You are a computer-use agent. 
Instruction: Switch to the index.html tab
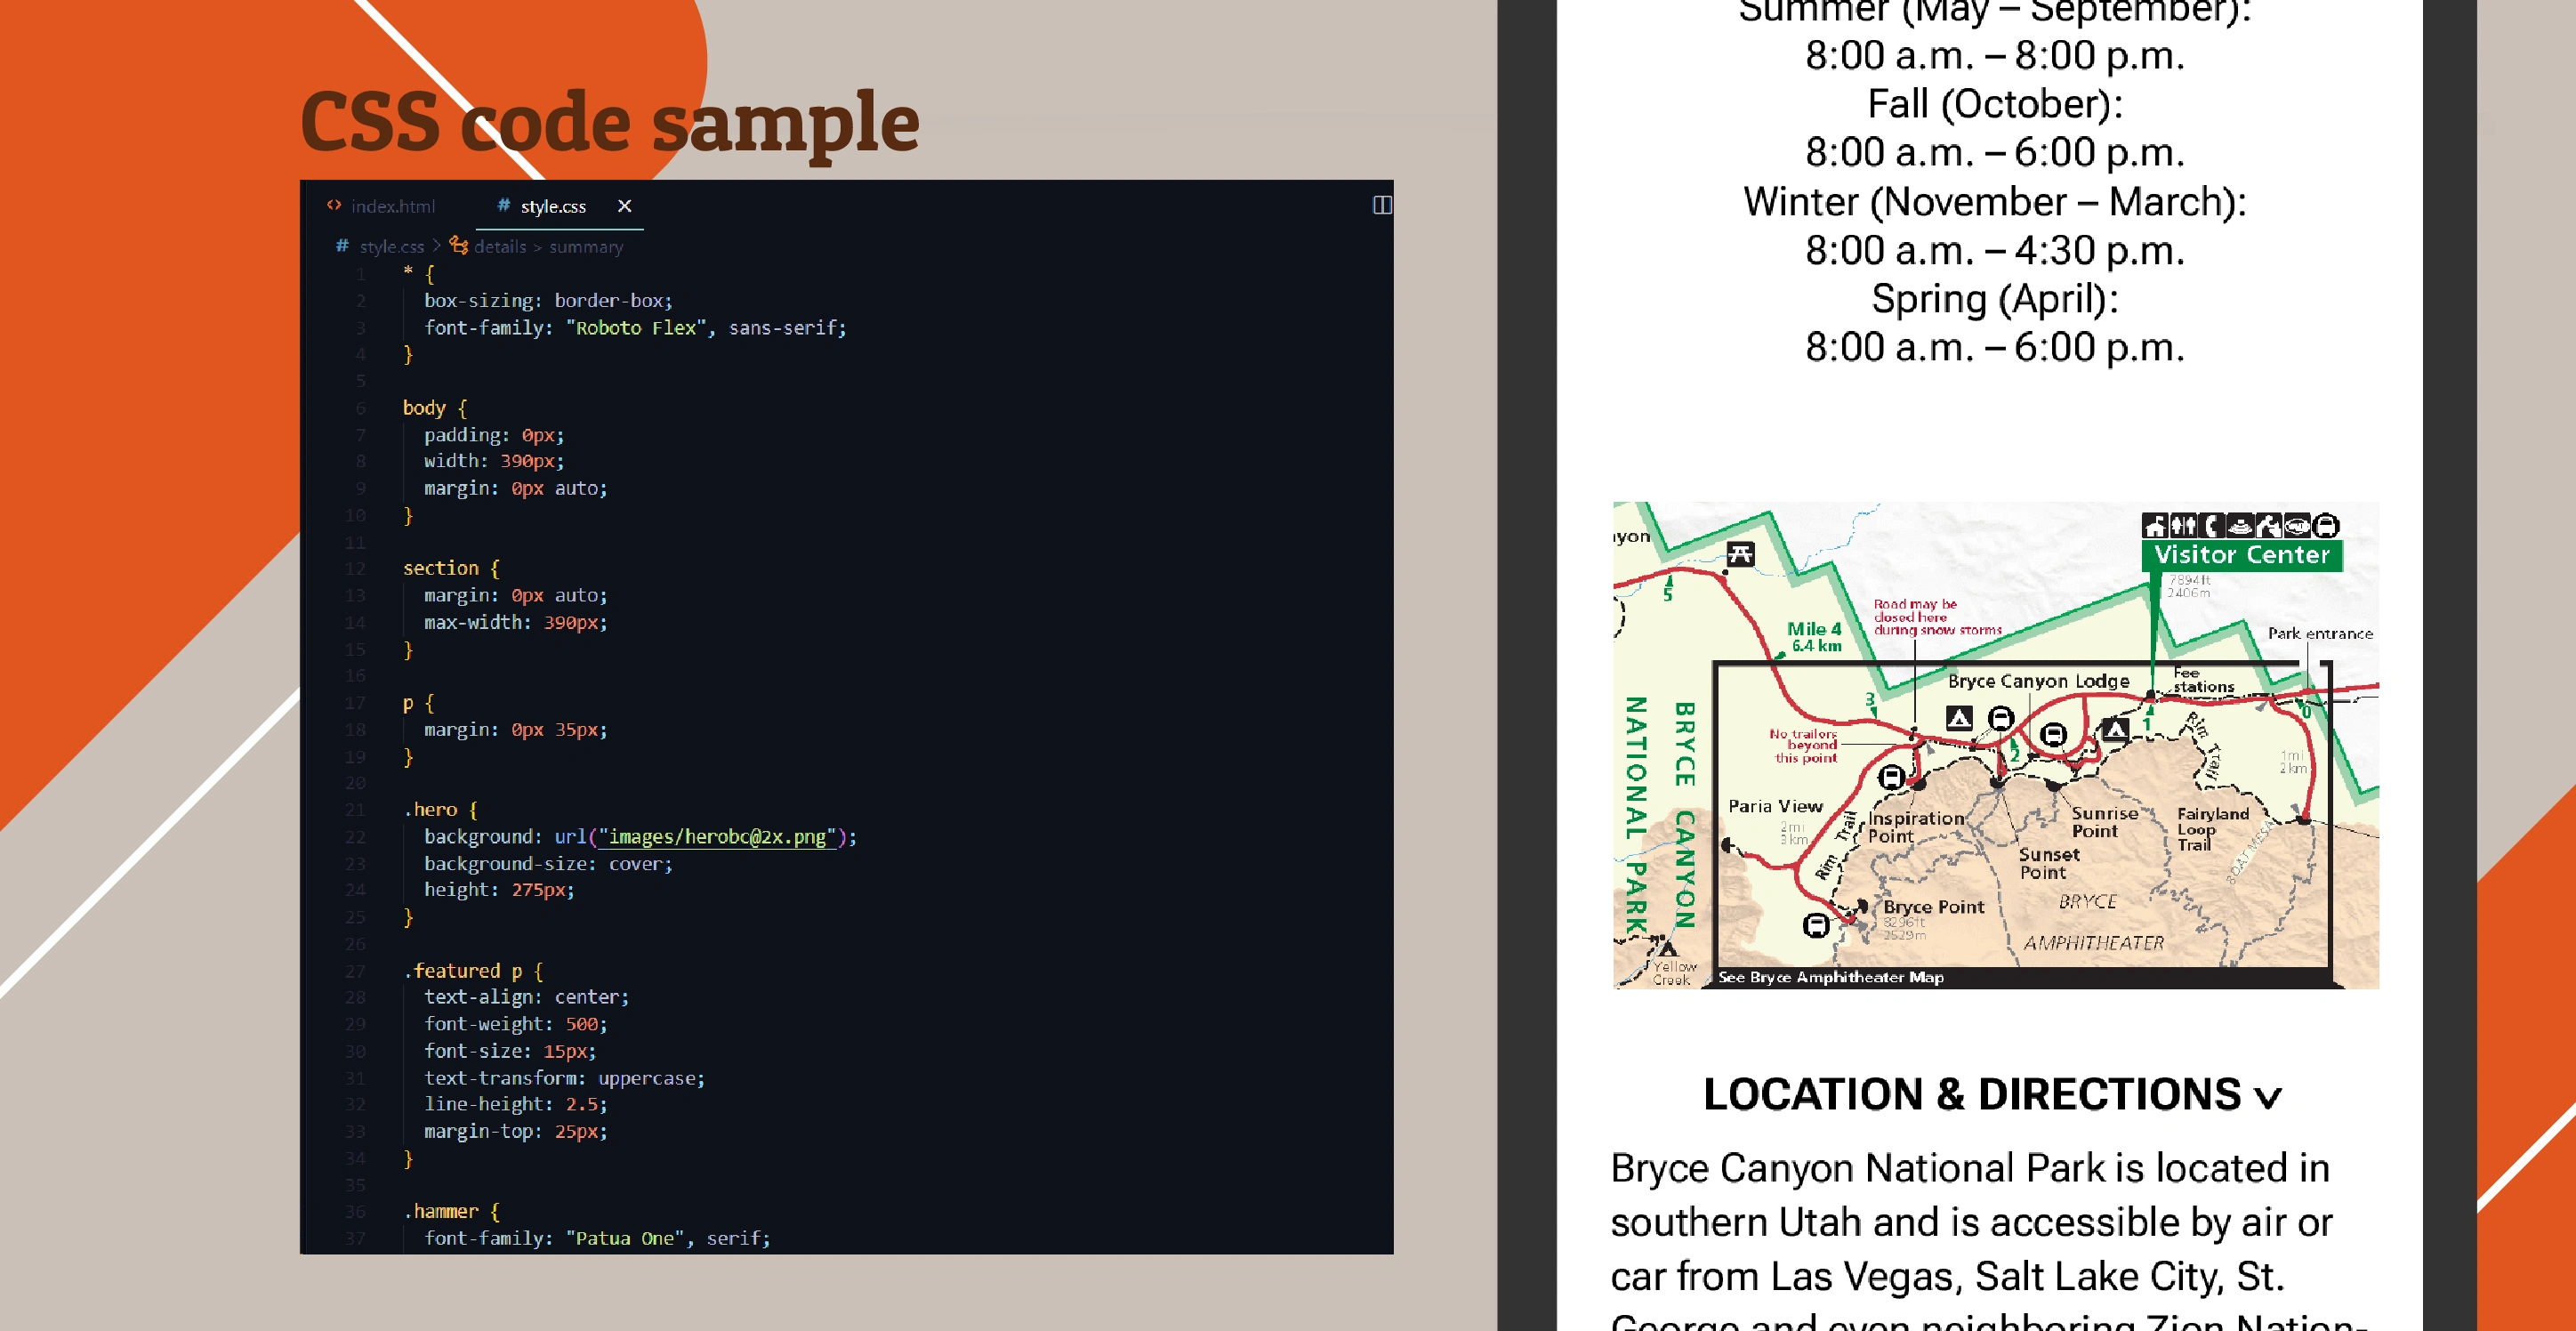coord(392,206)
